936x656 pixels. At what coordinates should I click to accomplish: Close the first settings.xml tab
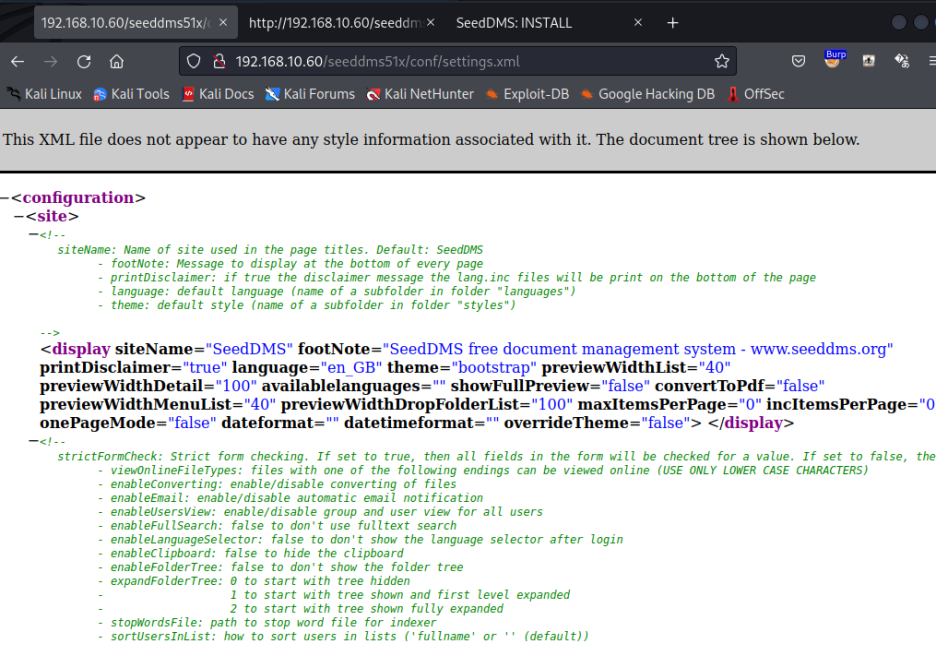223,22
